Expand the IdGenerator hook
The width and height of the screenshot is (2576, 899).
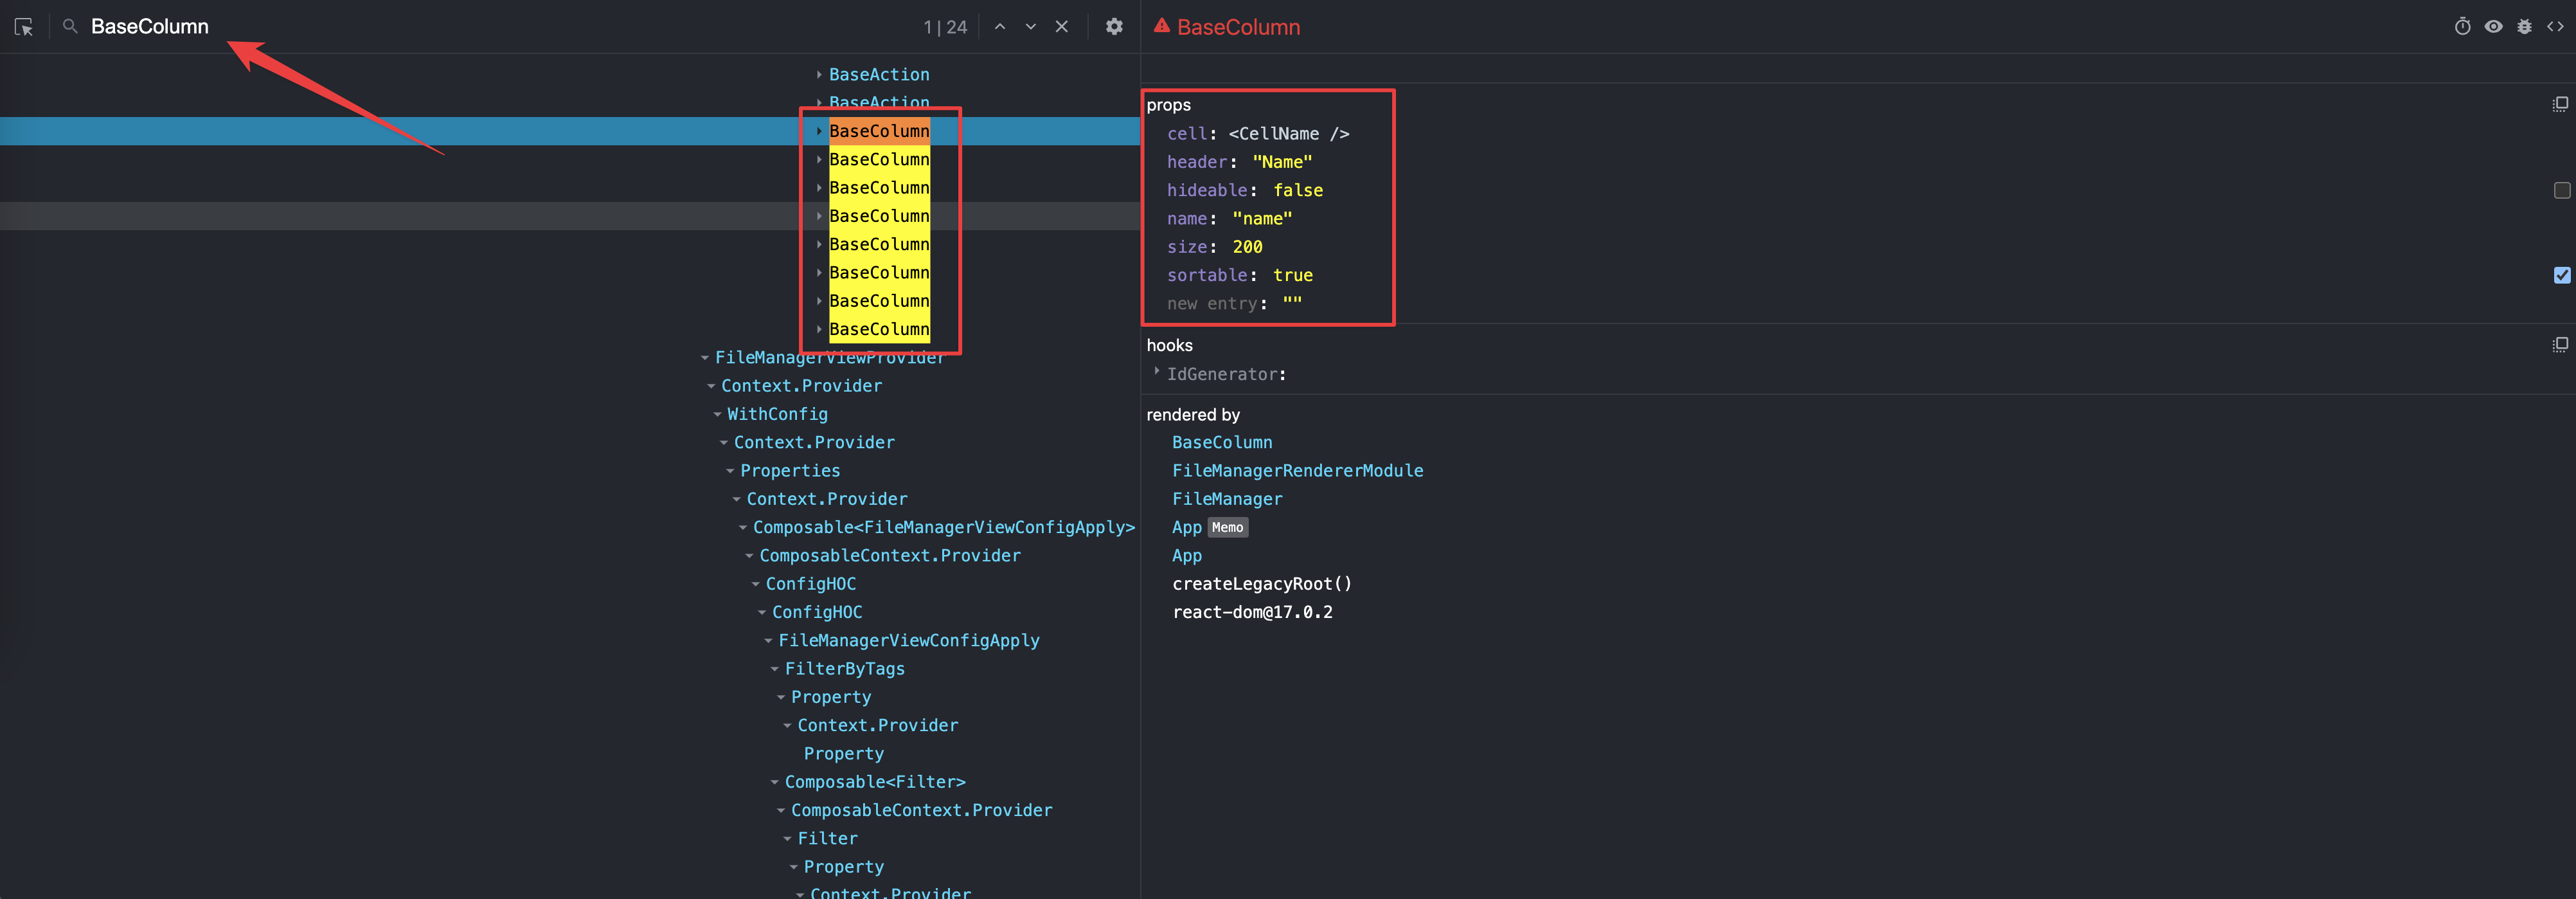point(1157,372)
